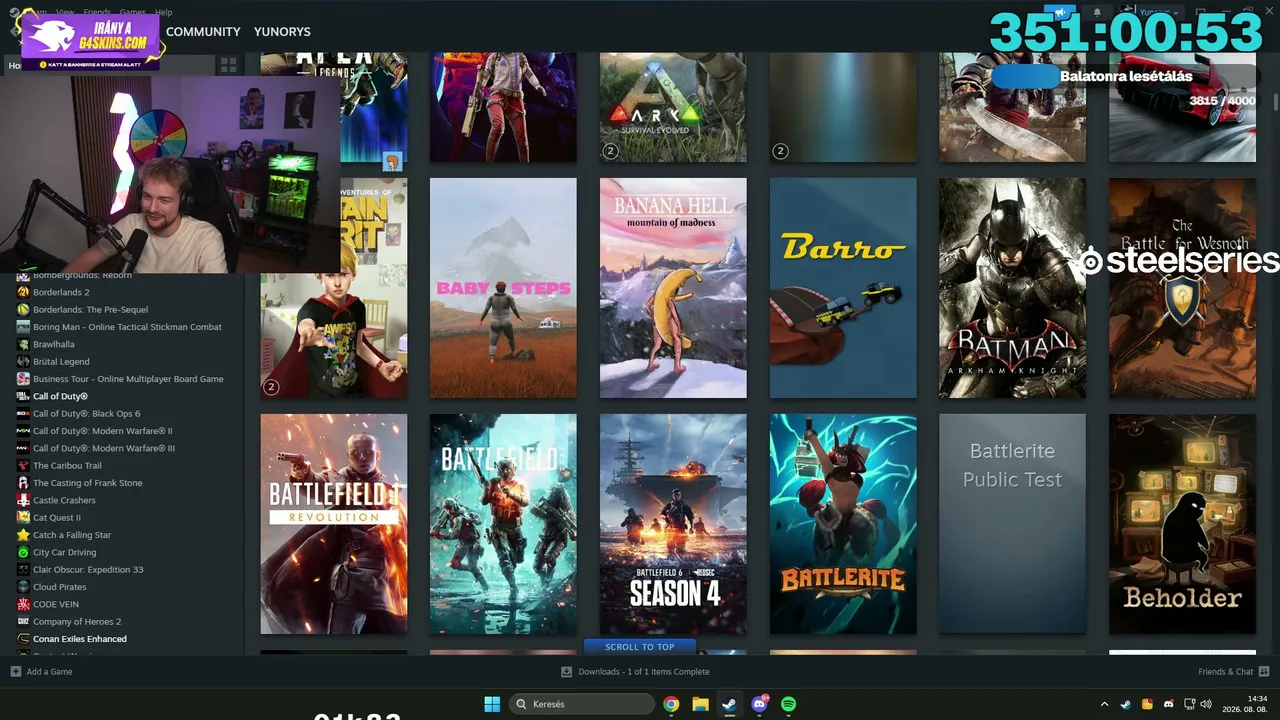Open the COMMUNITY tab

[203, 32]
